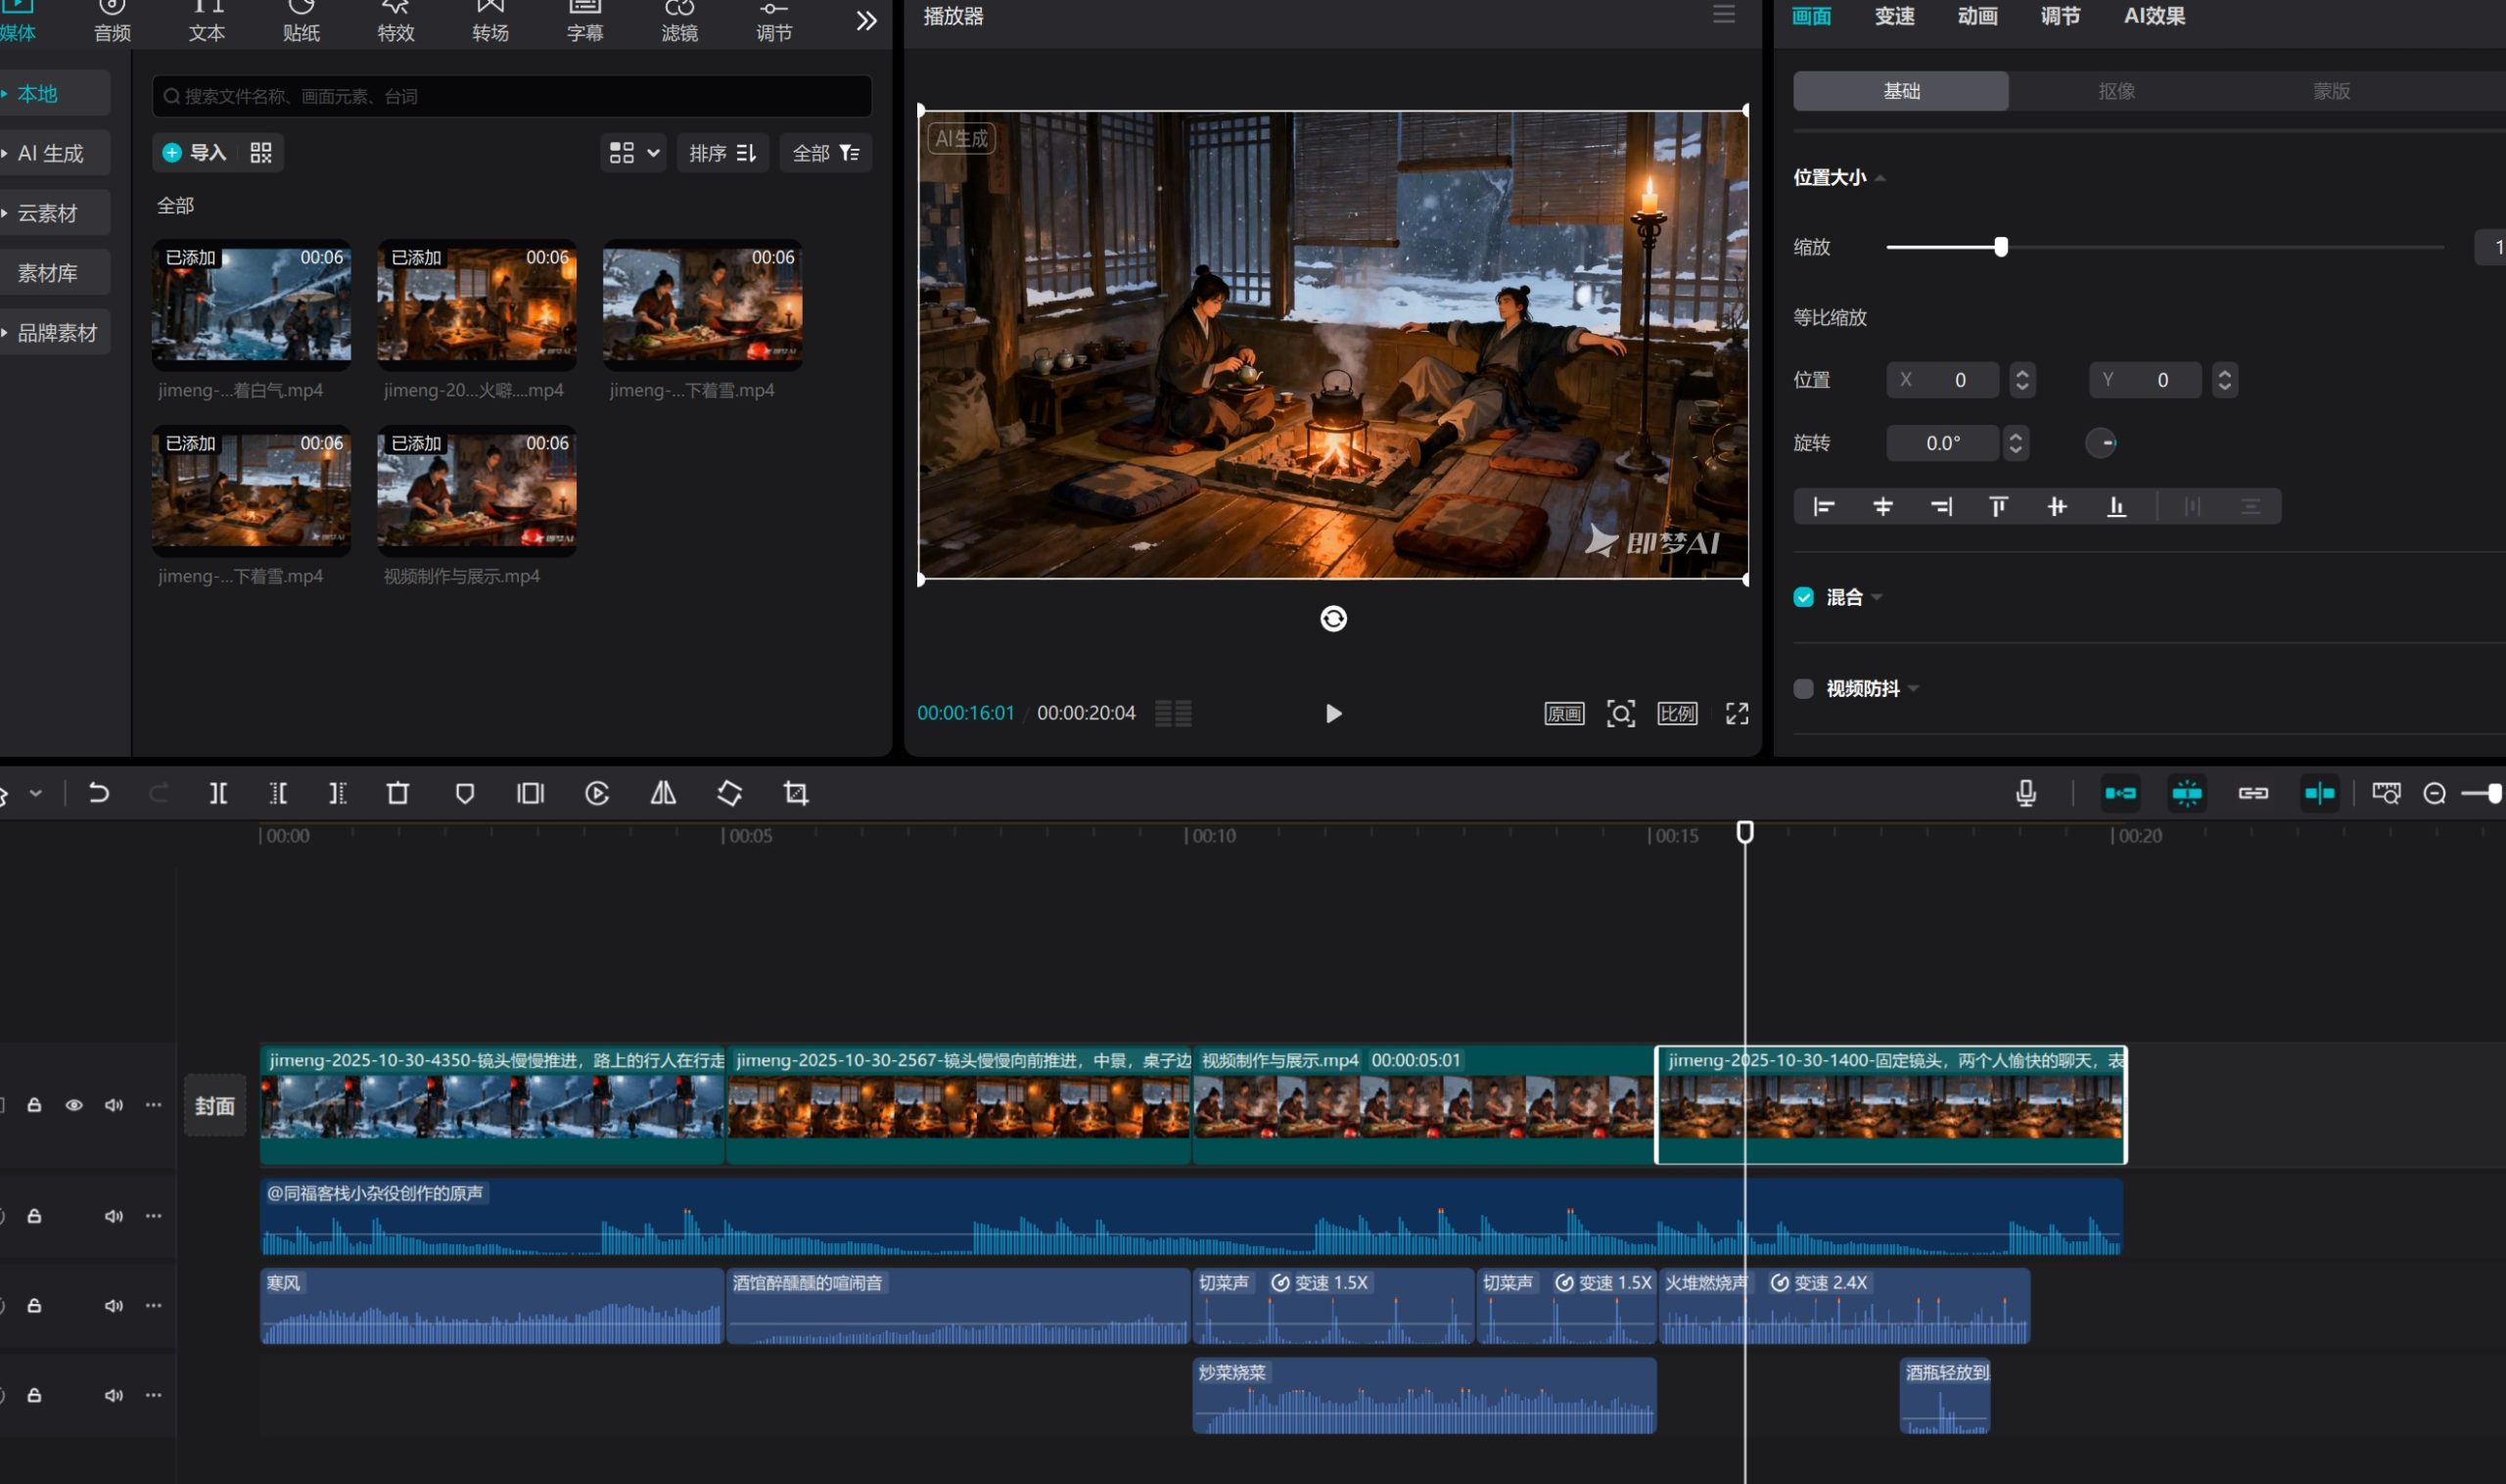The width and height of the screenshot is (2506, 1484).
Task: Switch to the 变速 tab
Action: 1894,16
